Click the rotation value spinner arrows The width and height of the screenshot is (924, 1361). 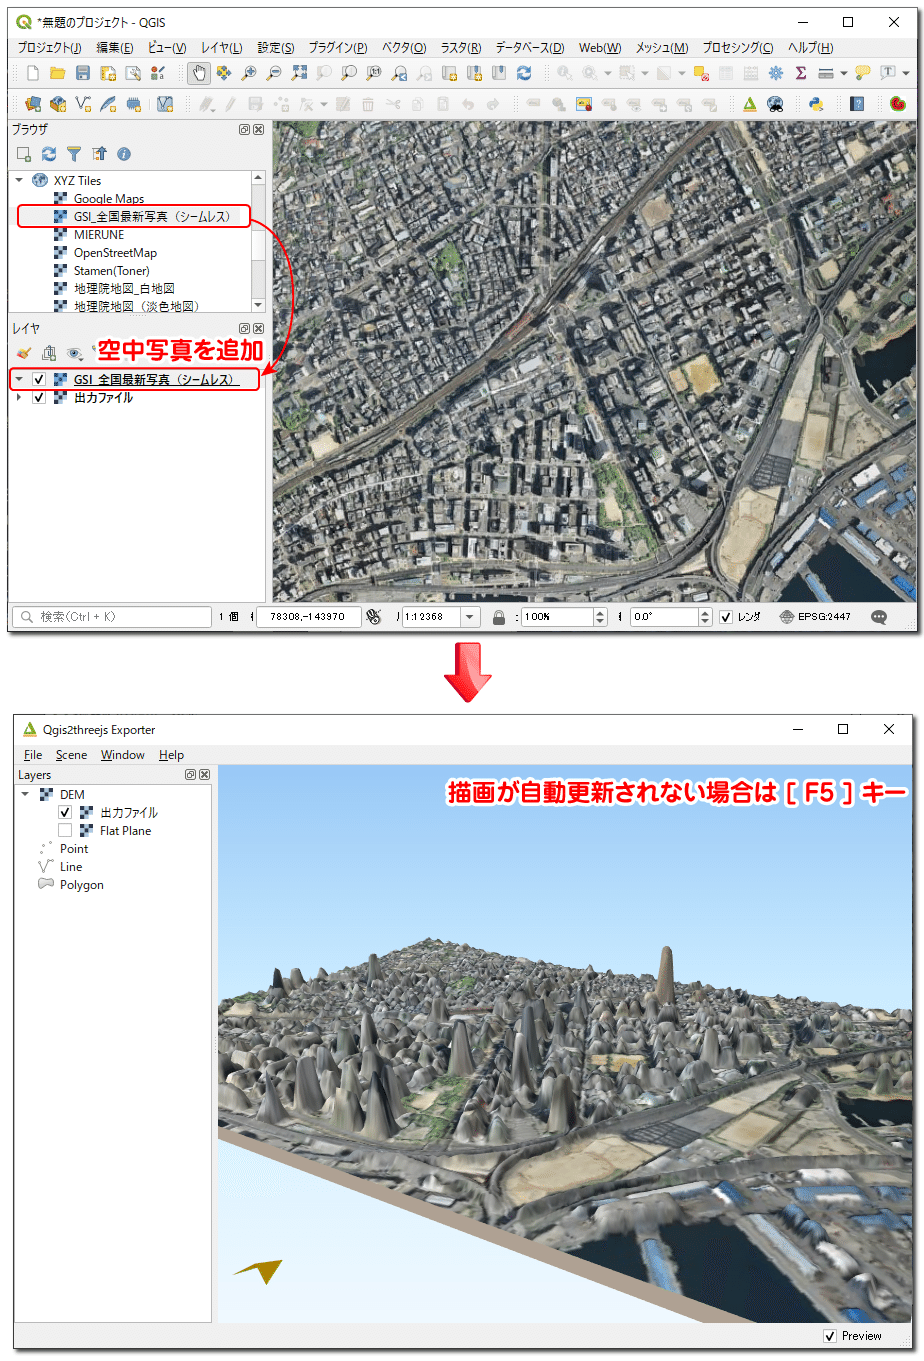coord(705,617)
